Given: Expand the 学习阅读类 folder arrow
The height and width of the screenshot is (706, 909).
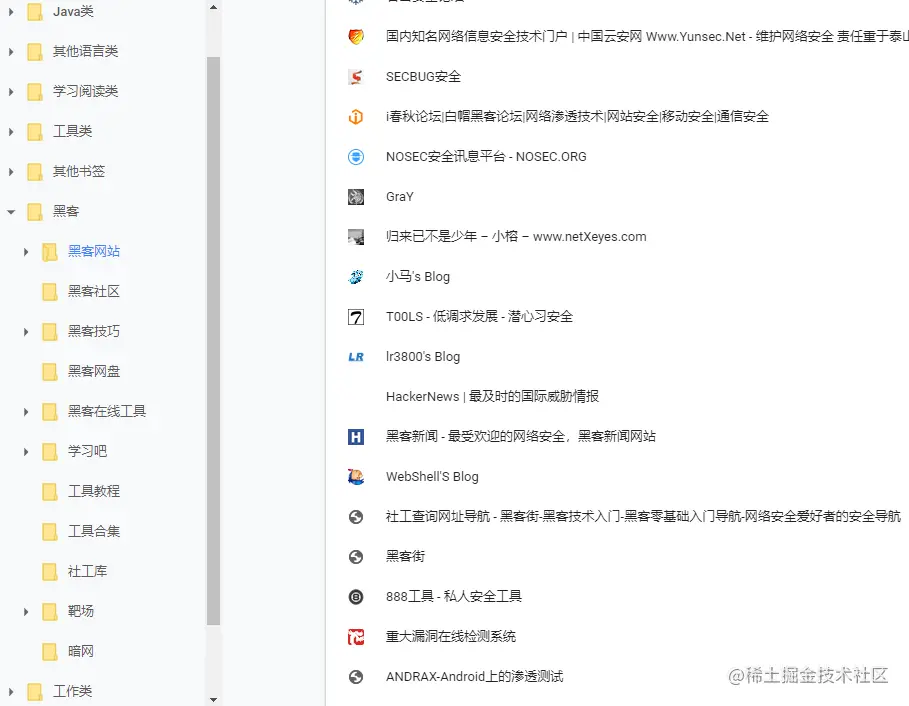Looking at the screenshot, I should click(x=11, y=92).
